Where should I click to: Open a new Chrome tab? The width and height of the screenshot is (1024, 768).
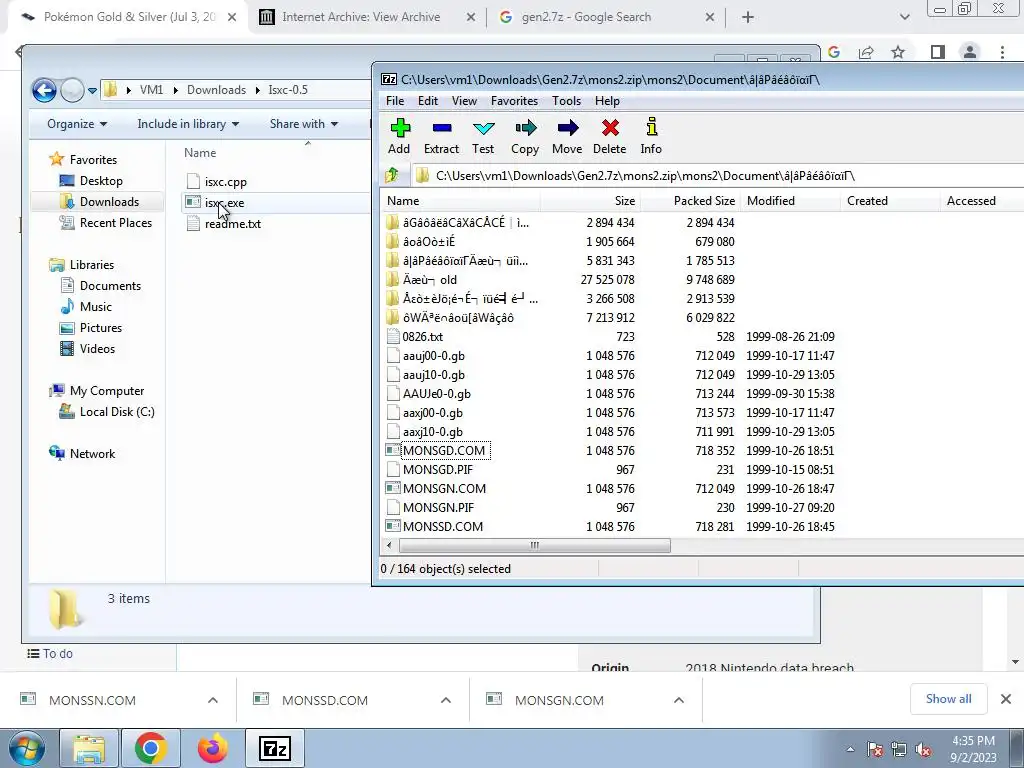(748, 17)
